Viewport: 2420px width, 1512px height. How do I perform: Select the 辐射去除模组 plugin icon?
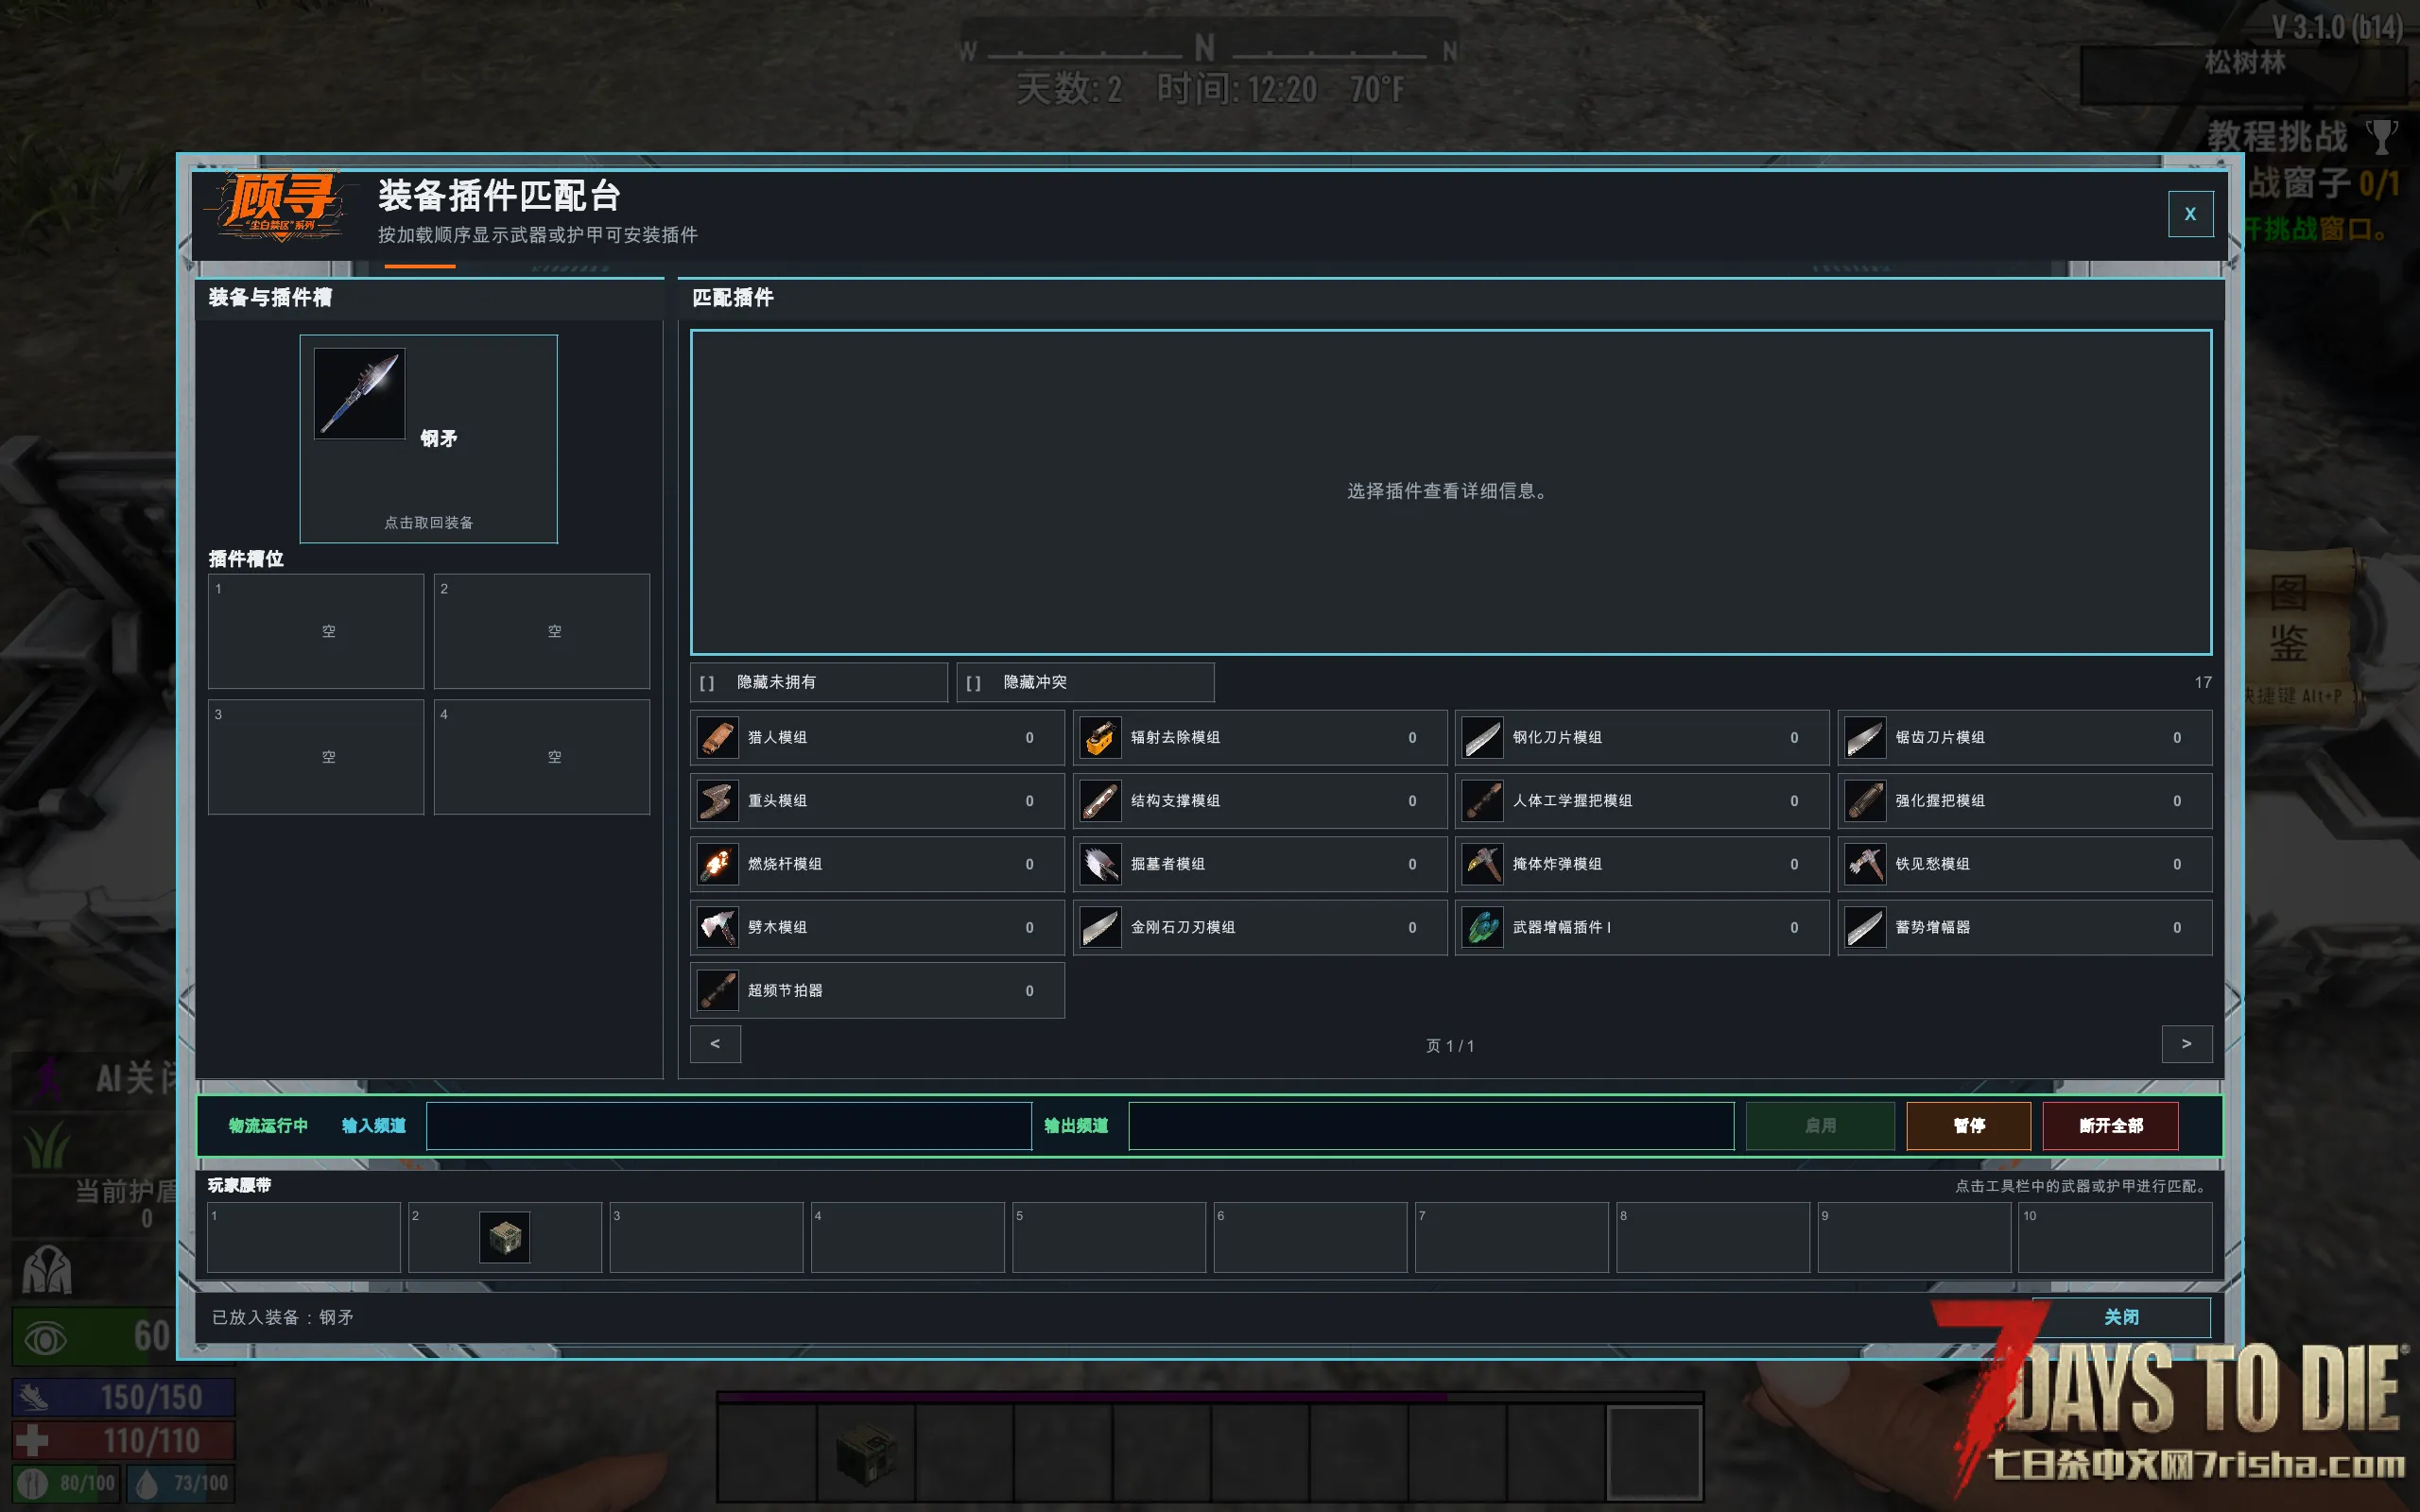pos(1100,738)
